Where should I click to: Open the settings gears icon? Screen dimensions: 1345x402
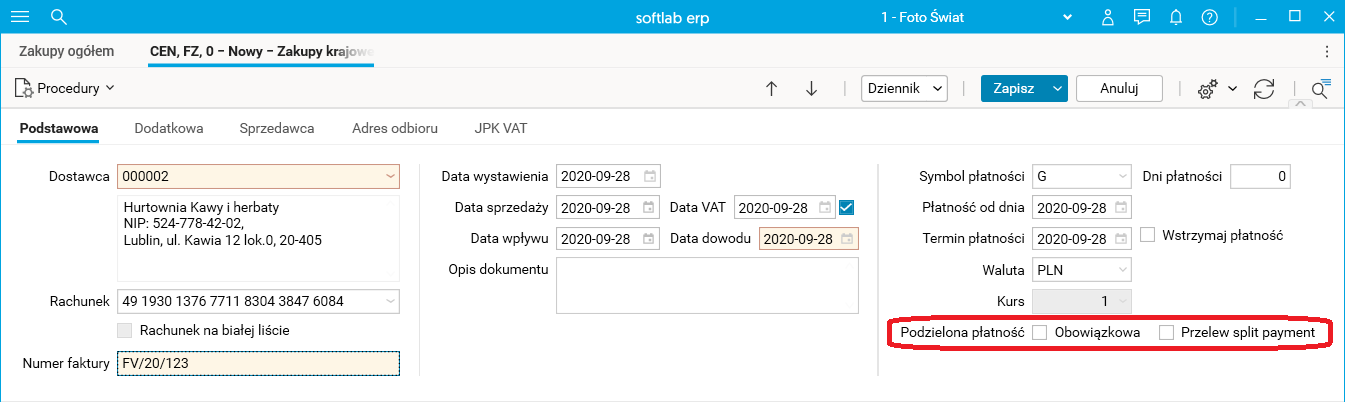[1207, 89]
